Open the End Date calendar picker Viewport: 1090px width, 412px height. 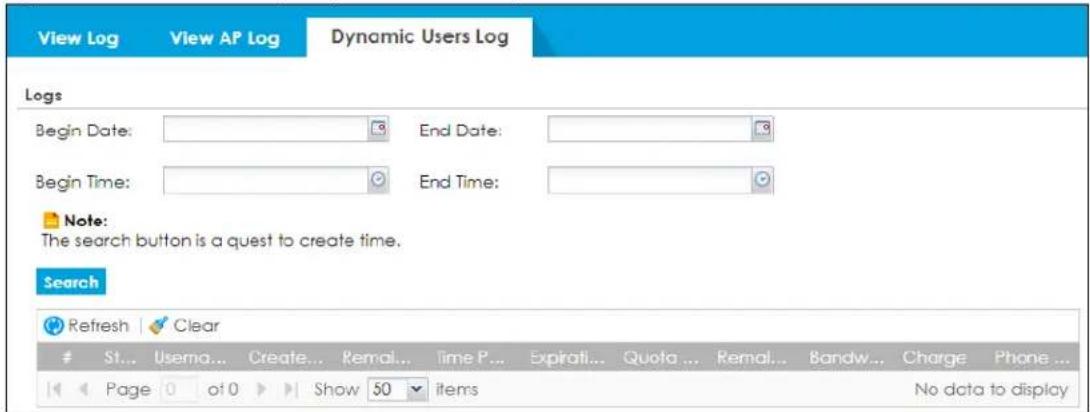point(763,129)
